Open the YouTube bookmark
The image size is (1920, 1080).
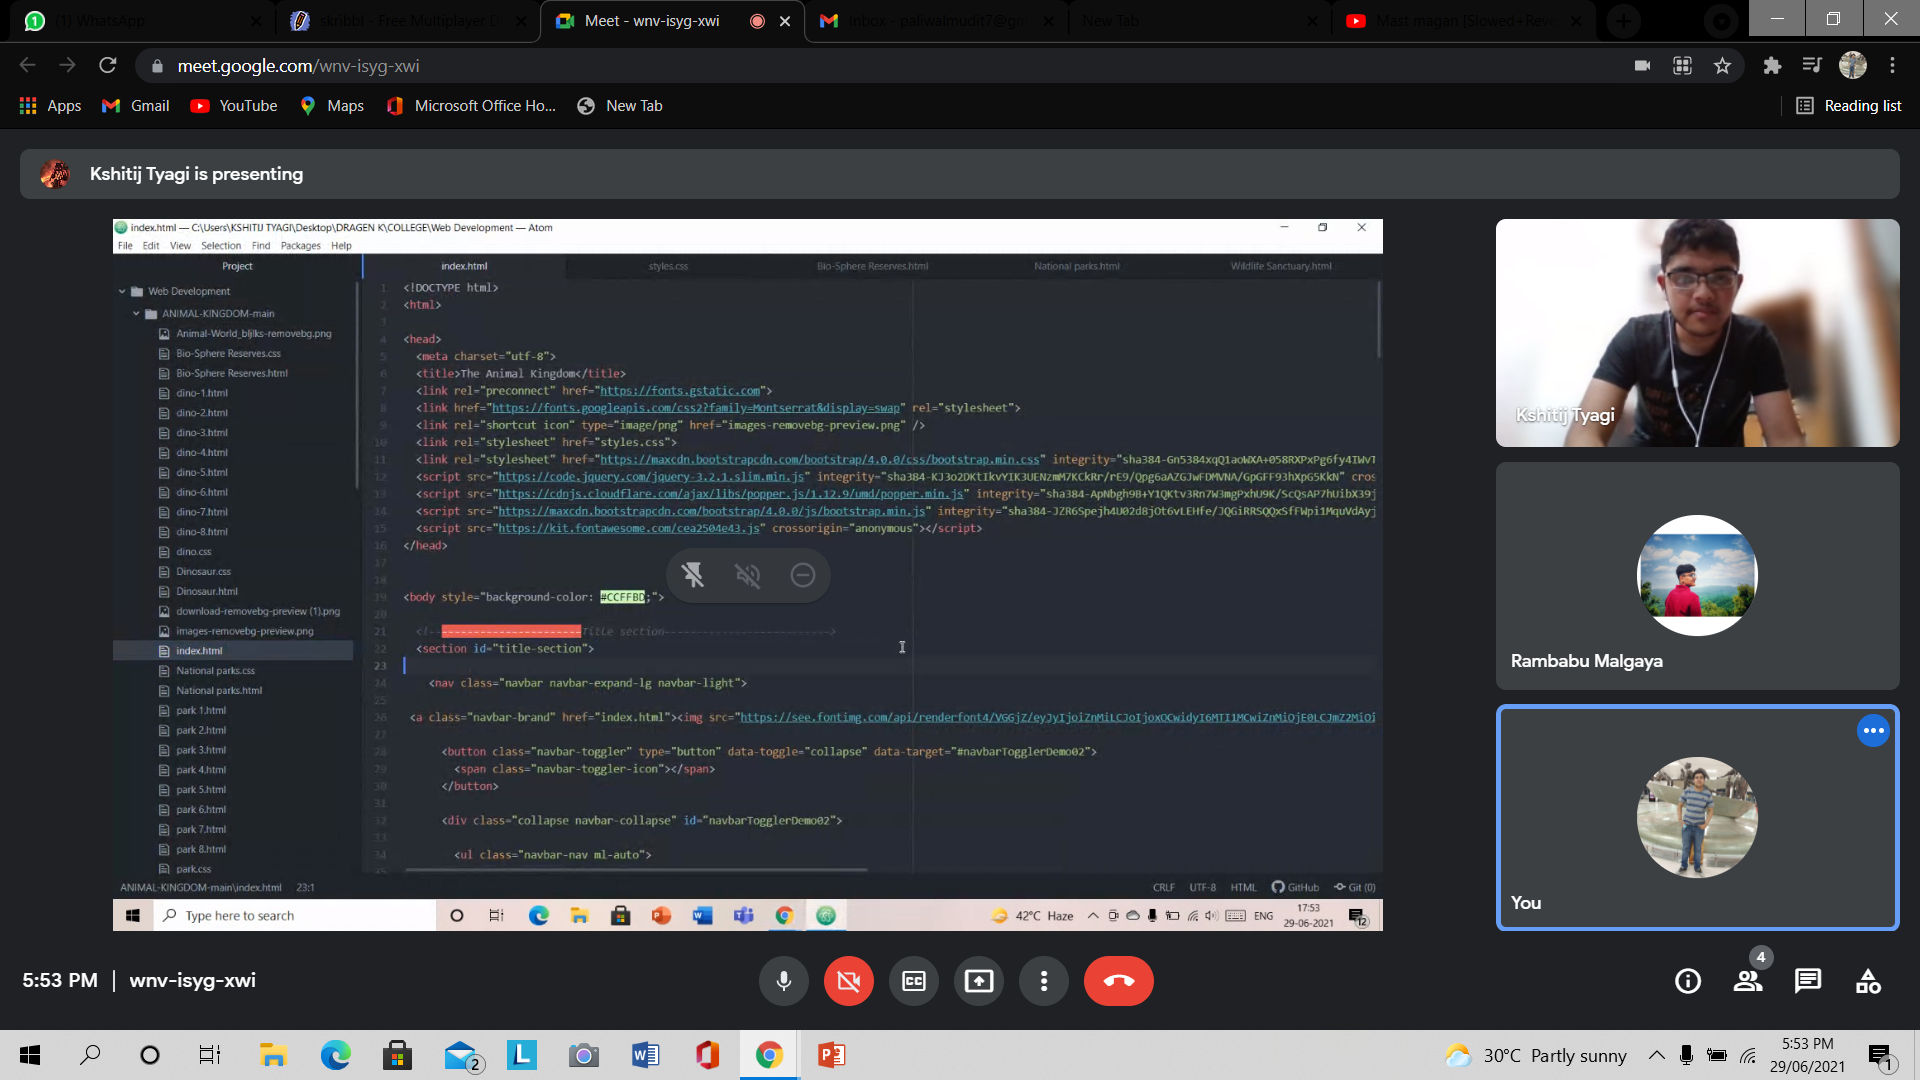pyautogui.click(x=234, y=106)
